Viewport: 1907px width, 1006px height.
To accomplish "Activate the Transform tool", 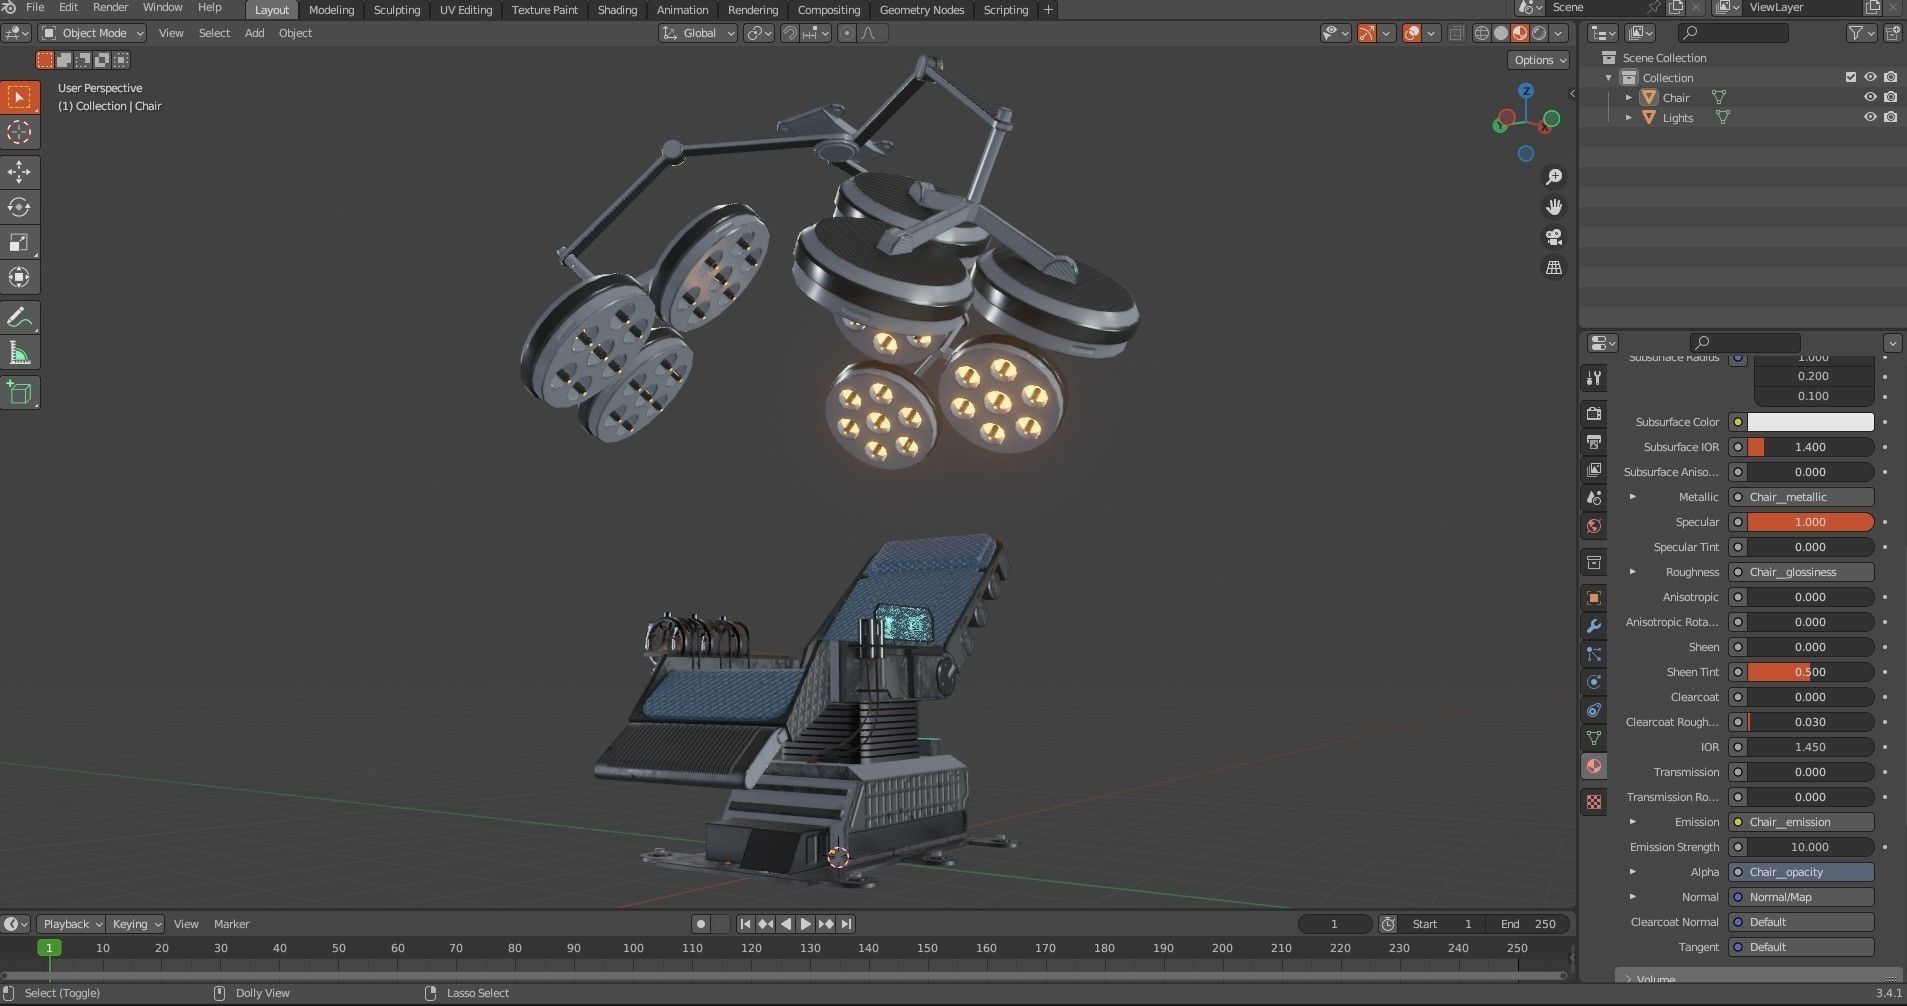I will [19, 277].
